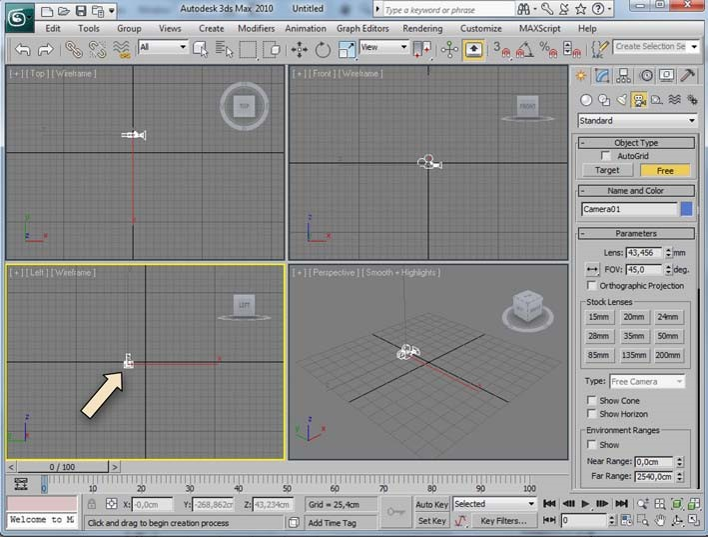Open the All selection filter dropdown
708x537 pixels.
tap(163, 47)
